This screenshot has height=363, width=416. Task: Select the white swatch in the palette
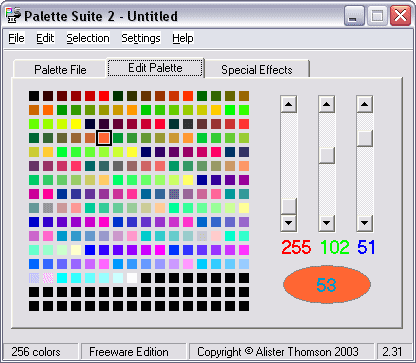[x=132, y=278]
